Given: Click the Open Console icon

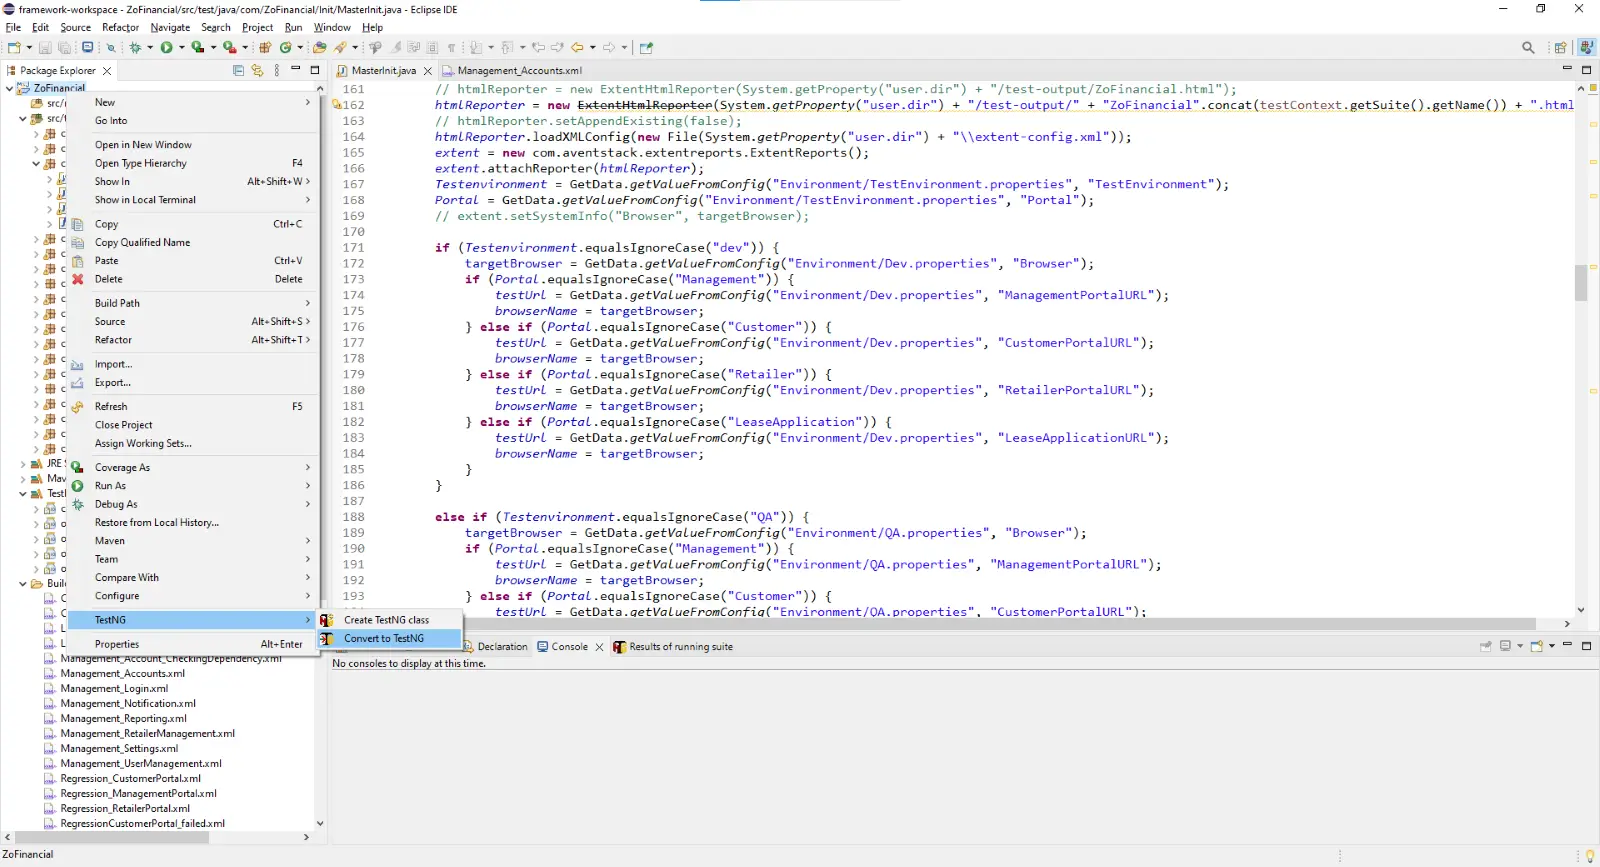Looking at the screenshot, I should pos(1537,646).
